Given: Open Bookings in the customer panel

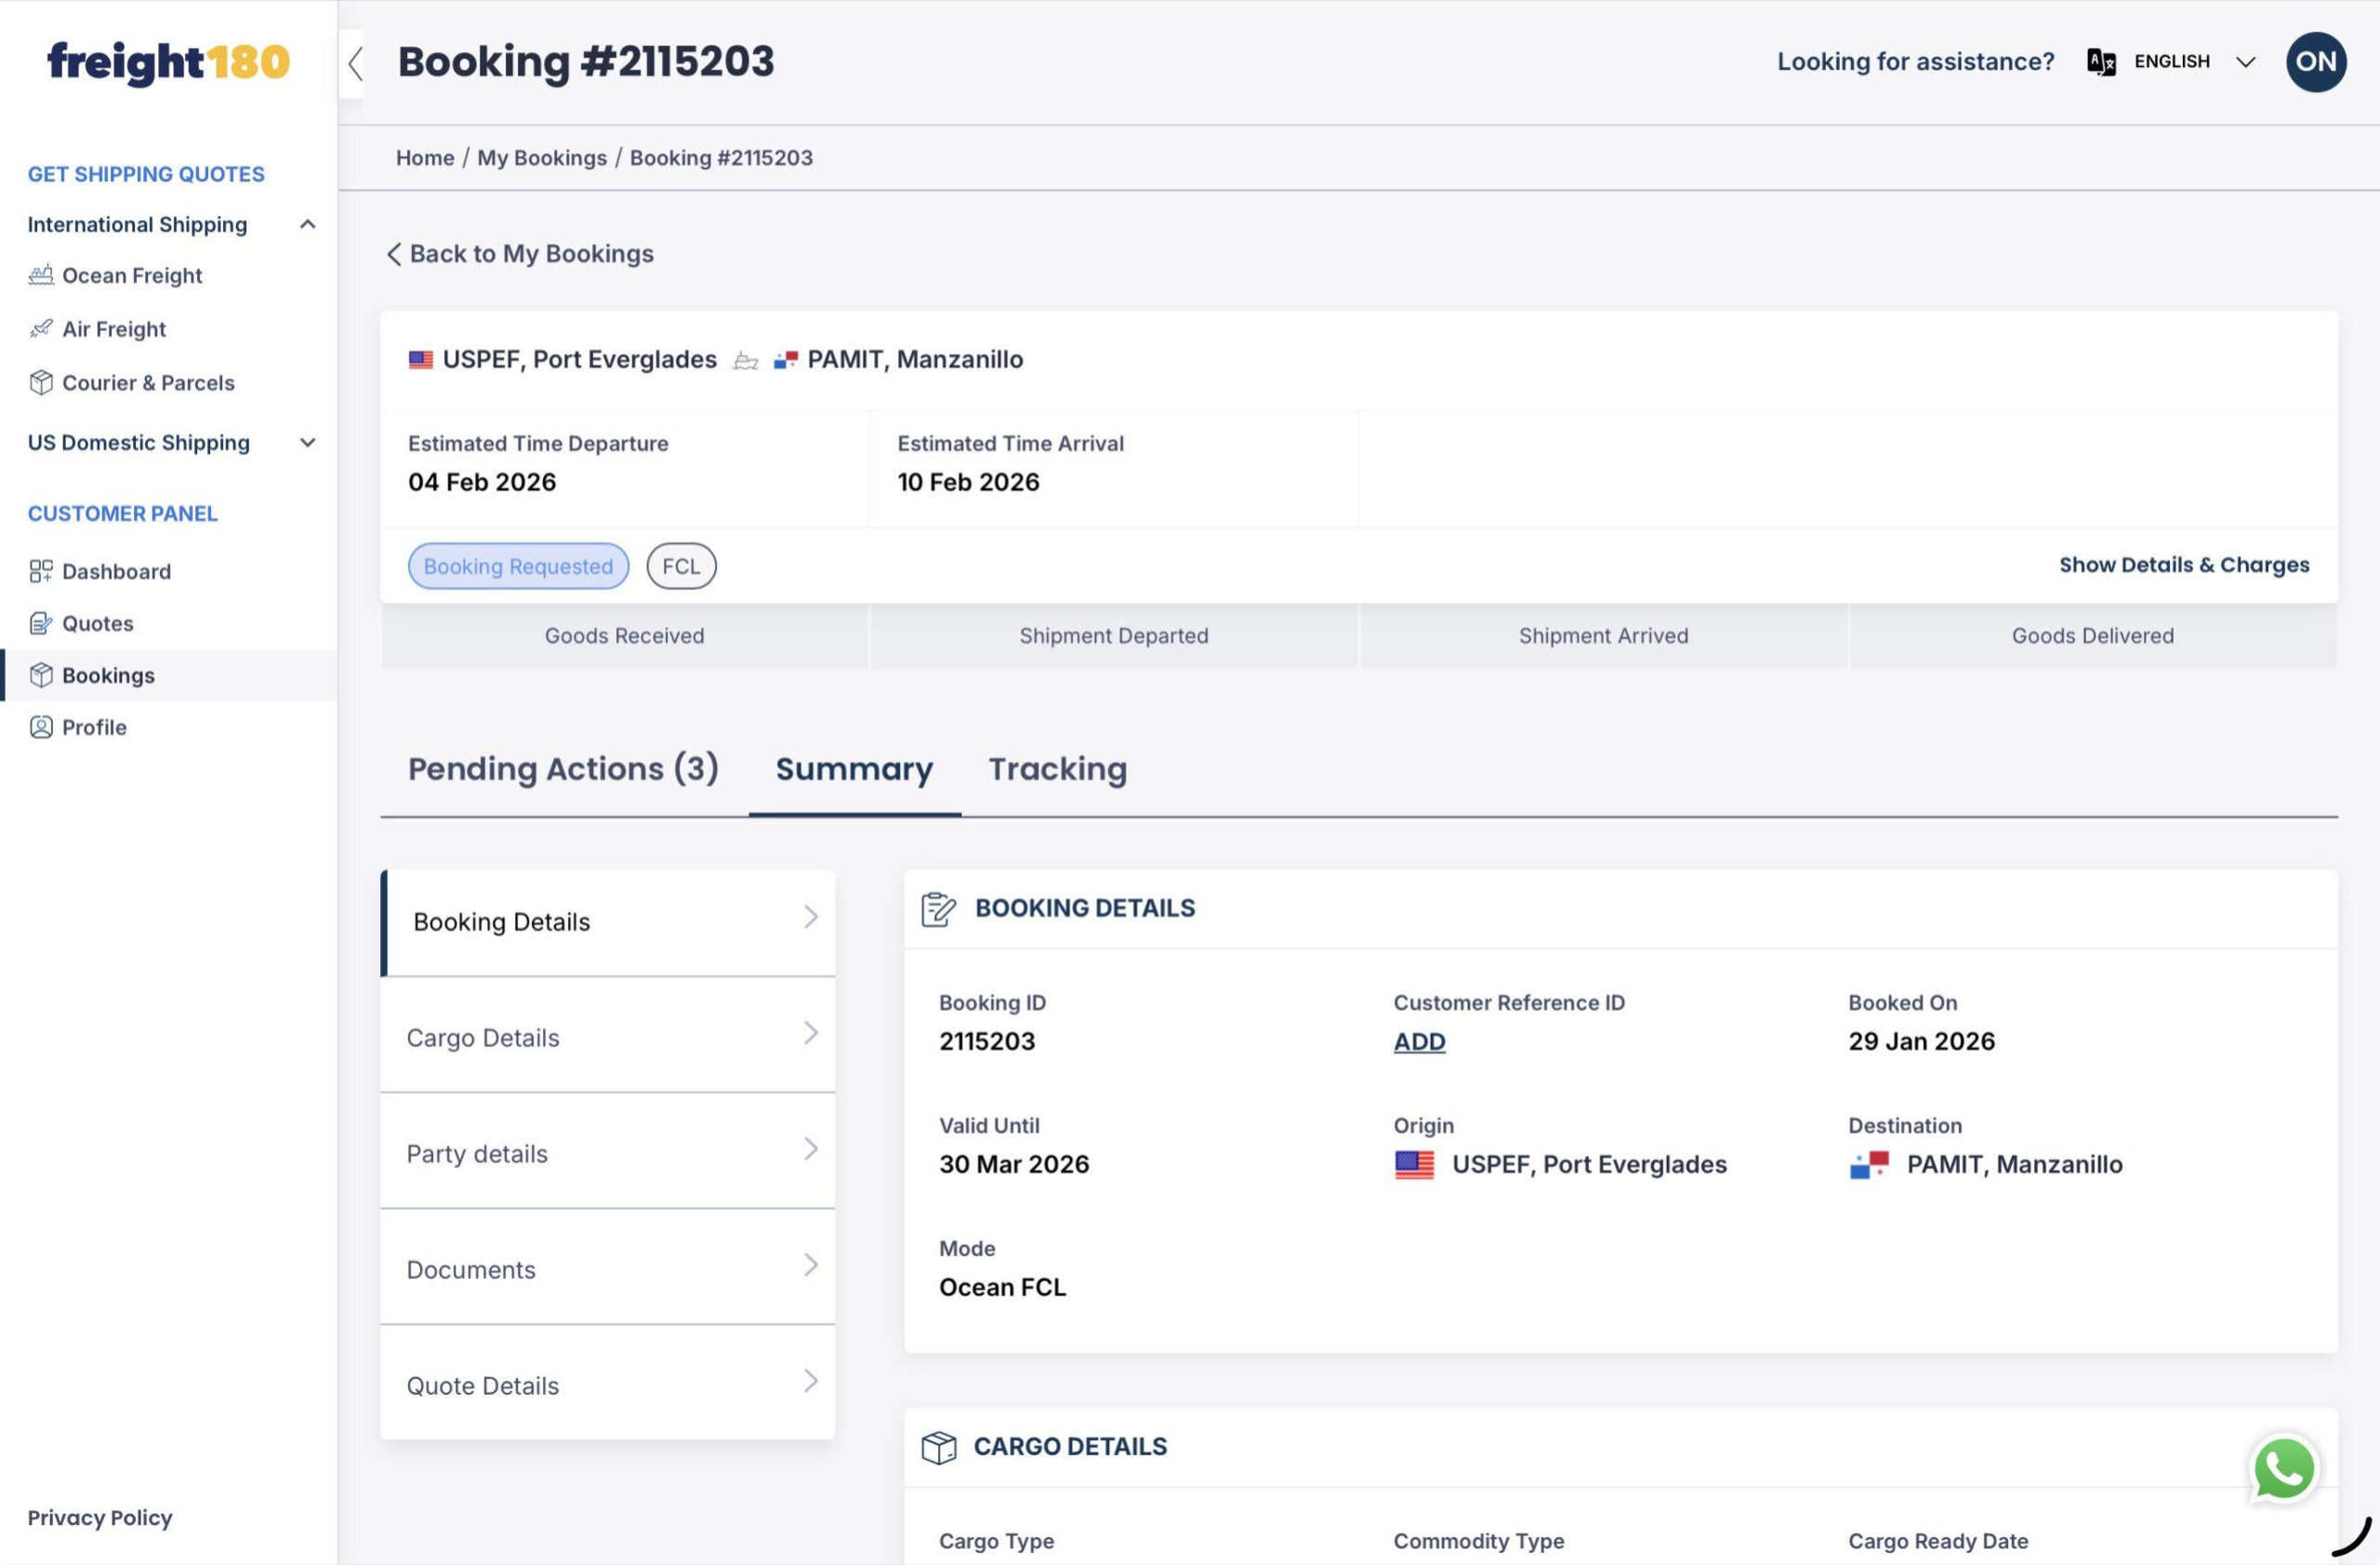Looking at the screenshot, I should coord(108,675).
